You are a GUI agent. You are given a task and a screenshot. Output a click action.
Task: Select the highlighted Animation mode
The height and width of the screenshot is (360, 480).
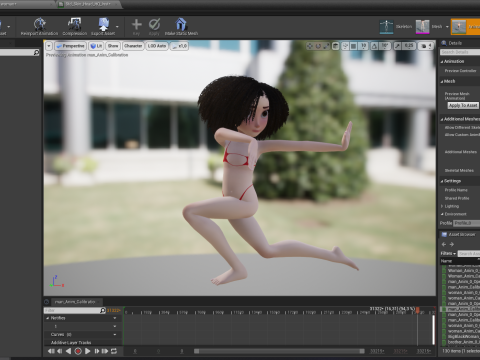[x=466, y=27]
